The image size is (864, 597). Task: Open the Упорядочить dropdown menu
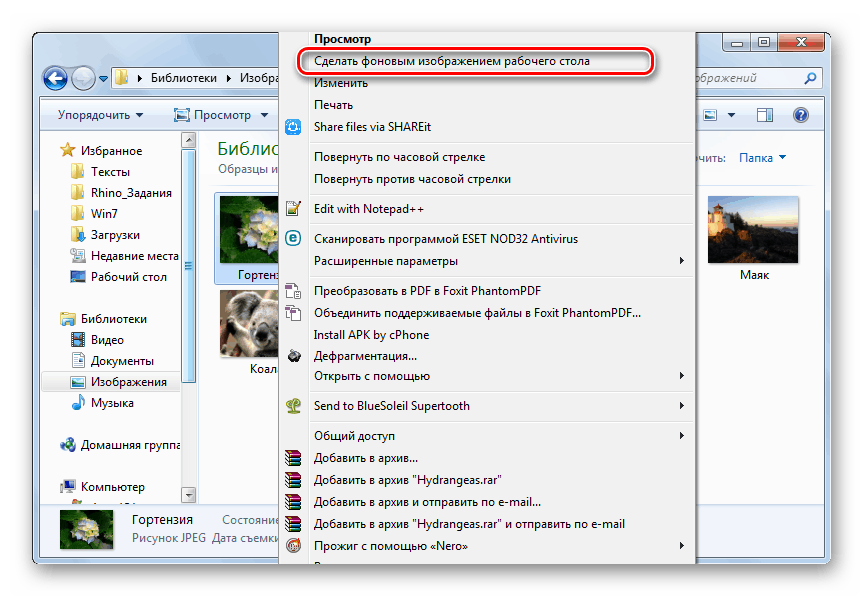pyautogui.click(x=100, y=115)
